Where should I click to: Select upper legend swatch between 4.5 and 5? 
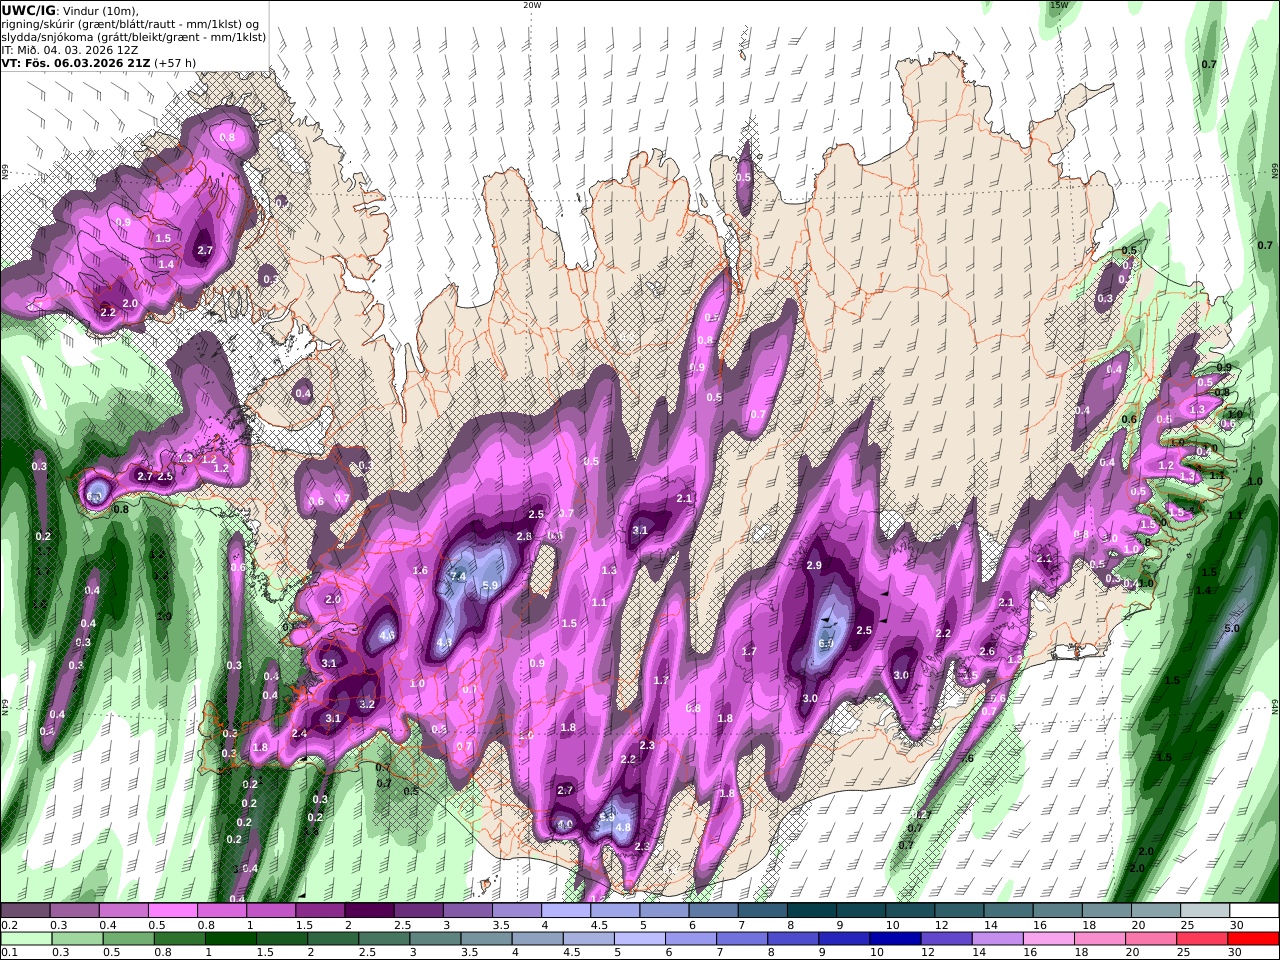pyautogui.click(x=615, y=911)
